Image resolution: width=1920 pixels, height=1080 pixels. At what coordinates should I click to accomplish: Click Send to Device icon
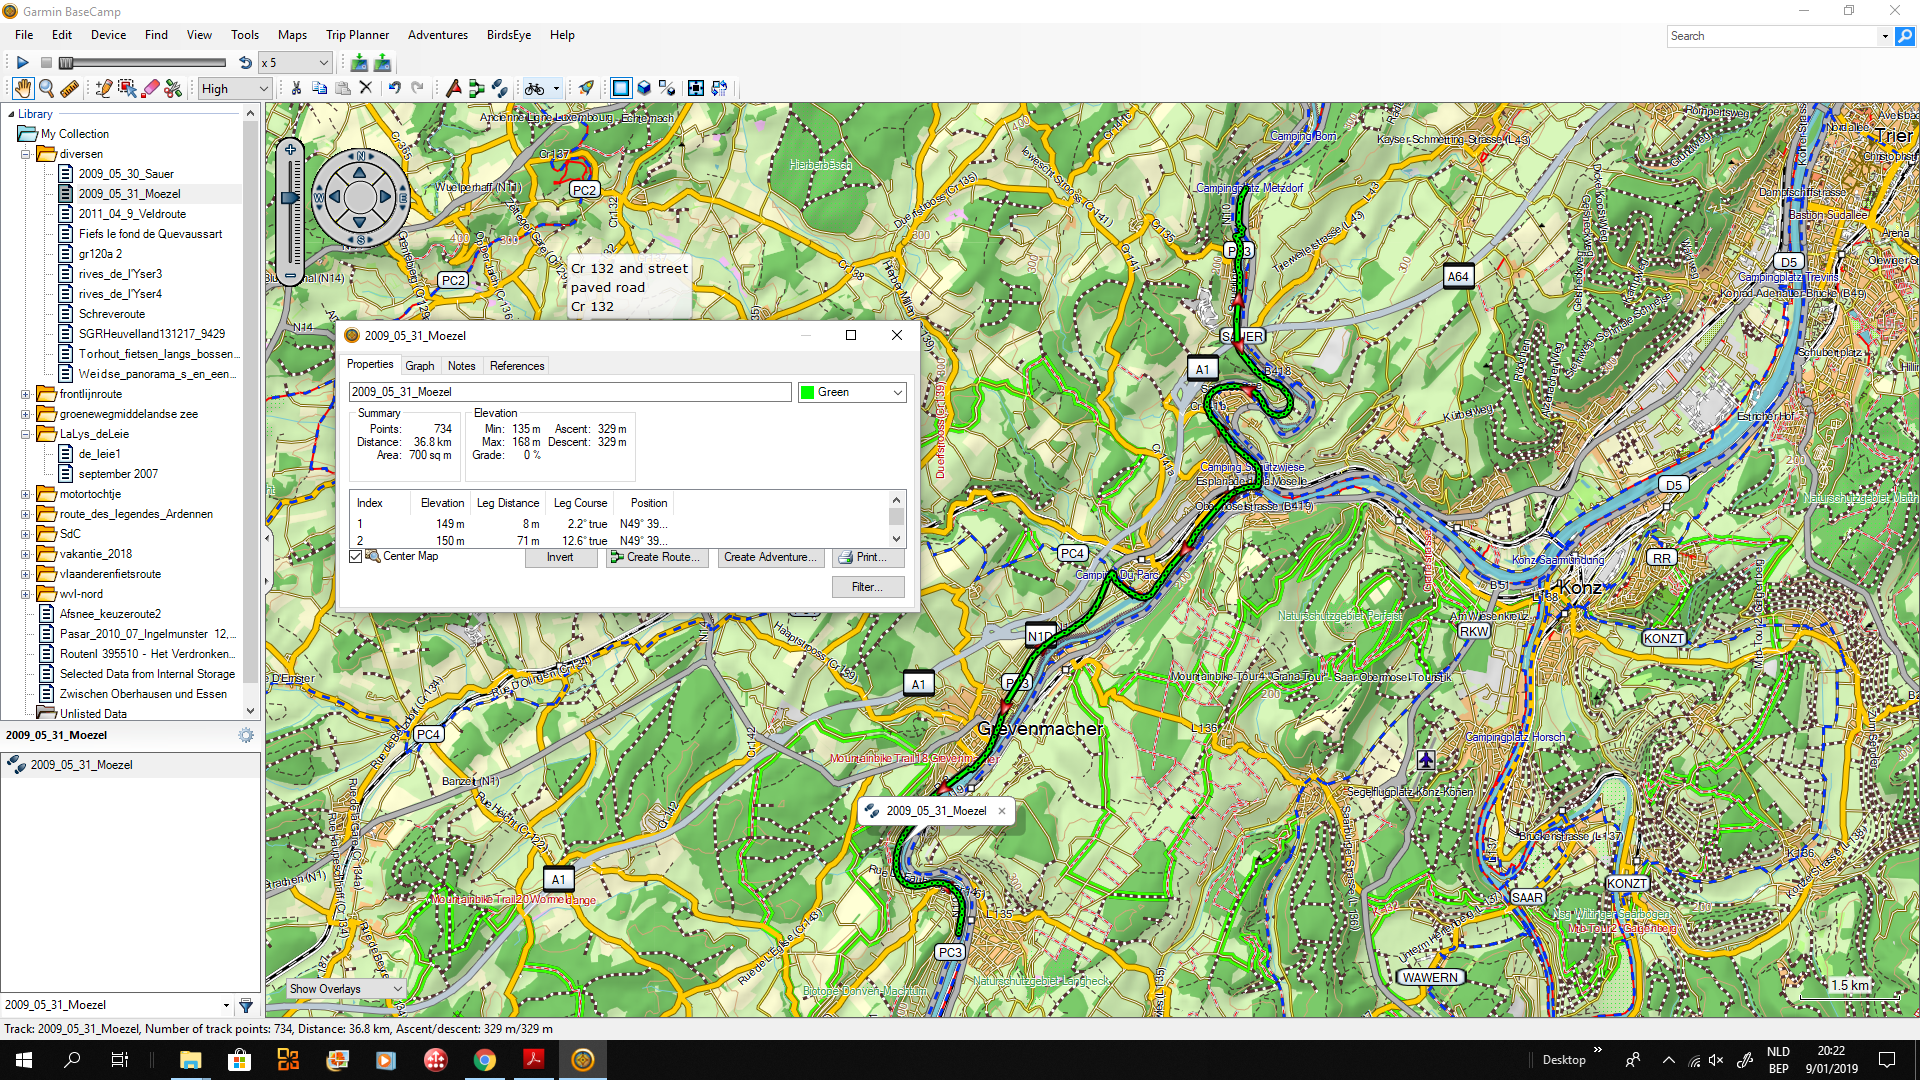click(359, 62)
